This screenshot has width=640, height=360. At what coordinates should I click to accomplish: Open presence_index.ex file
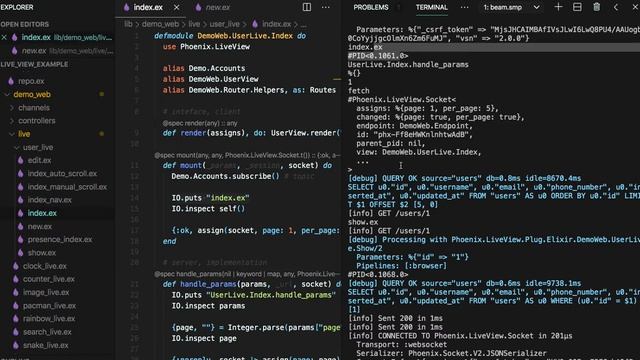(x=60, y=240)
